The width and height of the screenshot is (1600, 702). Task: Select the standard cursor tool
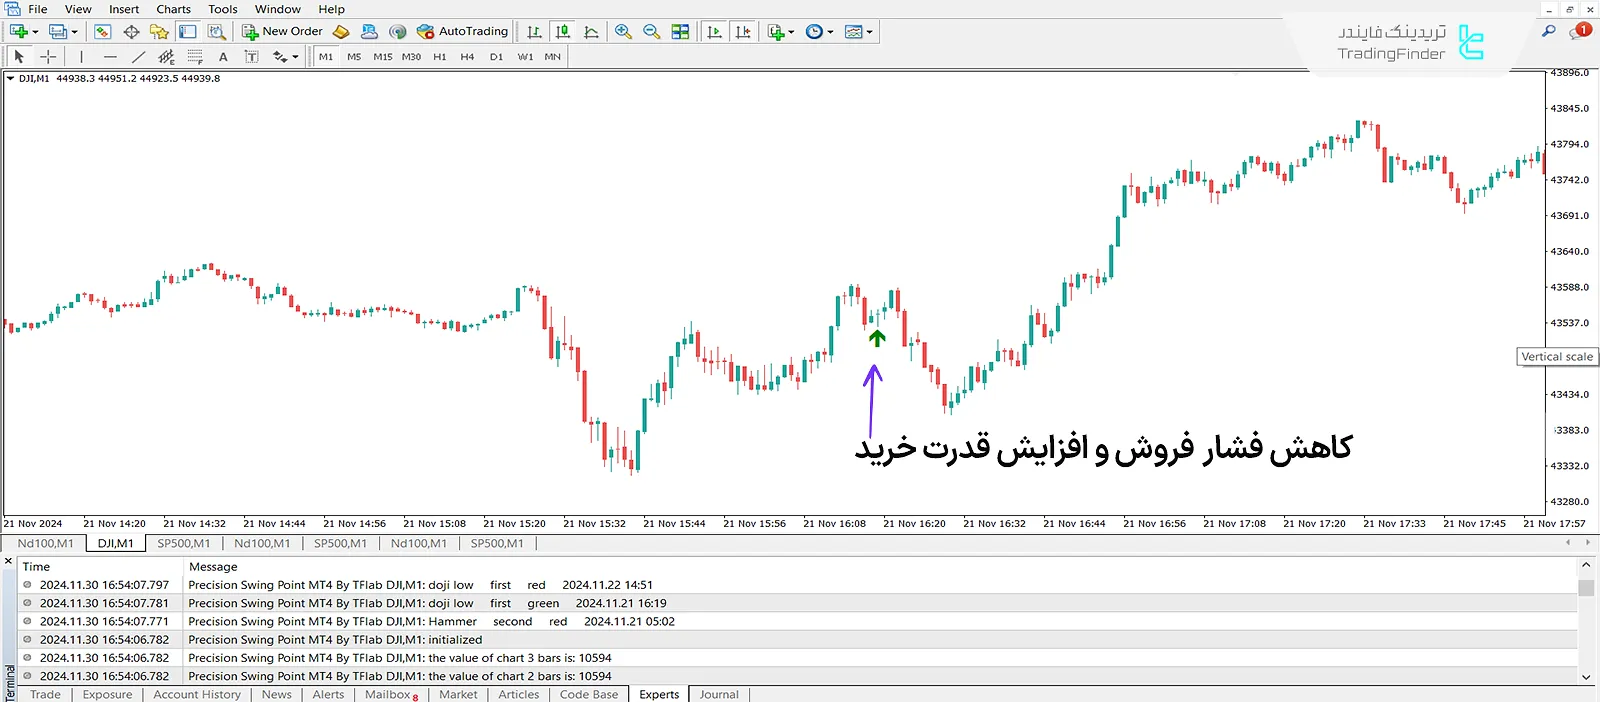[x=18, y=57]
